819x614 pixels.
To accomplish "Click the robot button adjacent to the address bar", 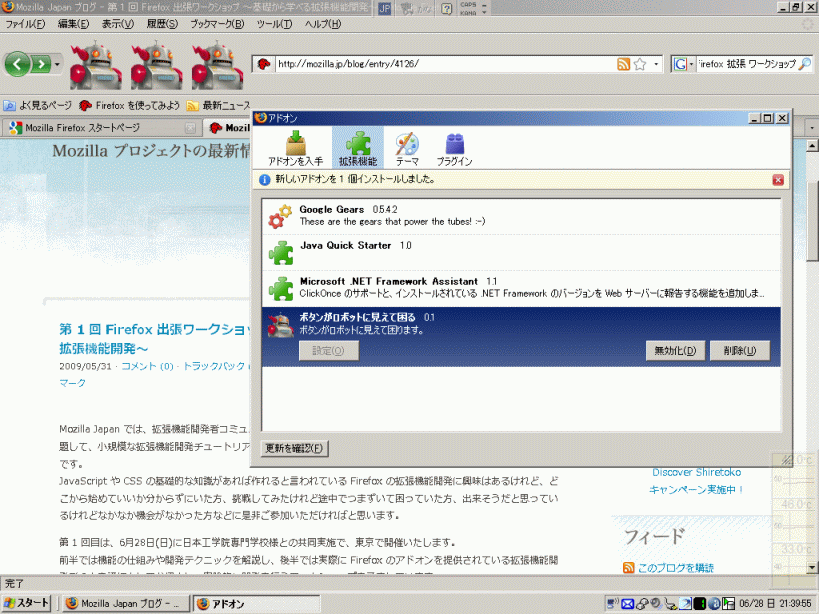I will tap(217, 65).
